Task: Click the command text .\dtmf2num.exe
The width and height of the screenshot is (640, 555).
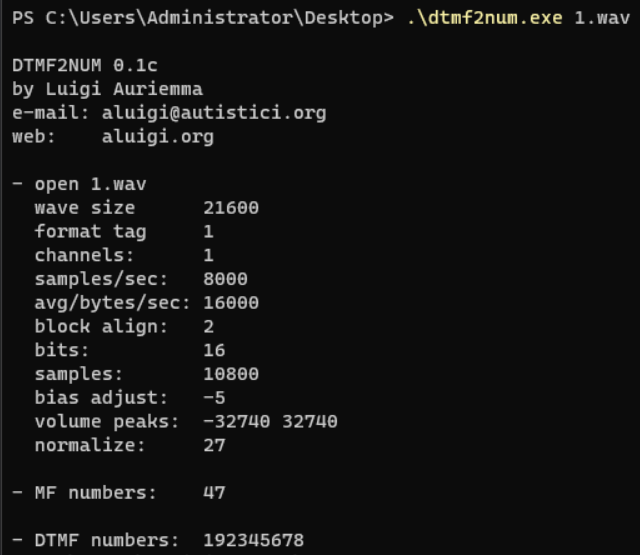Action: pos(484,18)
